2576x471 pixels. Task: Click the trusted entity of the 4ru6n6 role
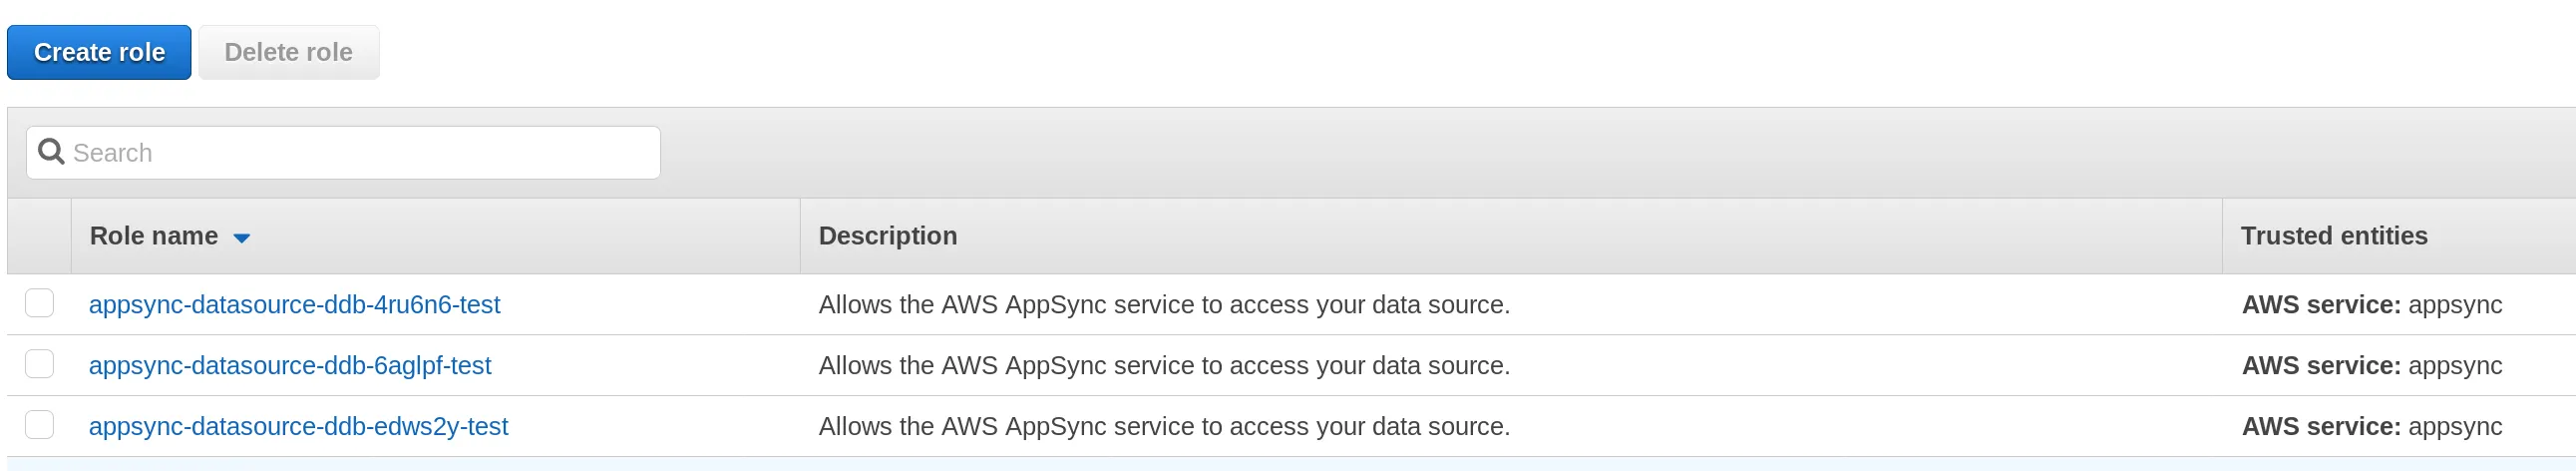(2371, 305)
